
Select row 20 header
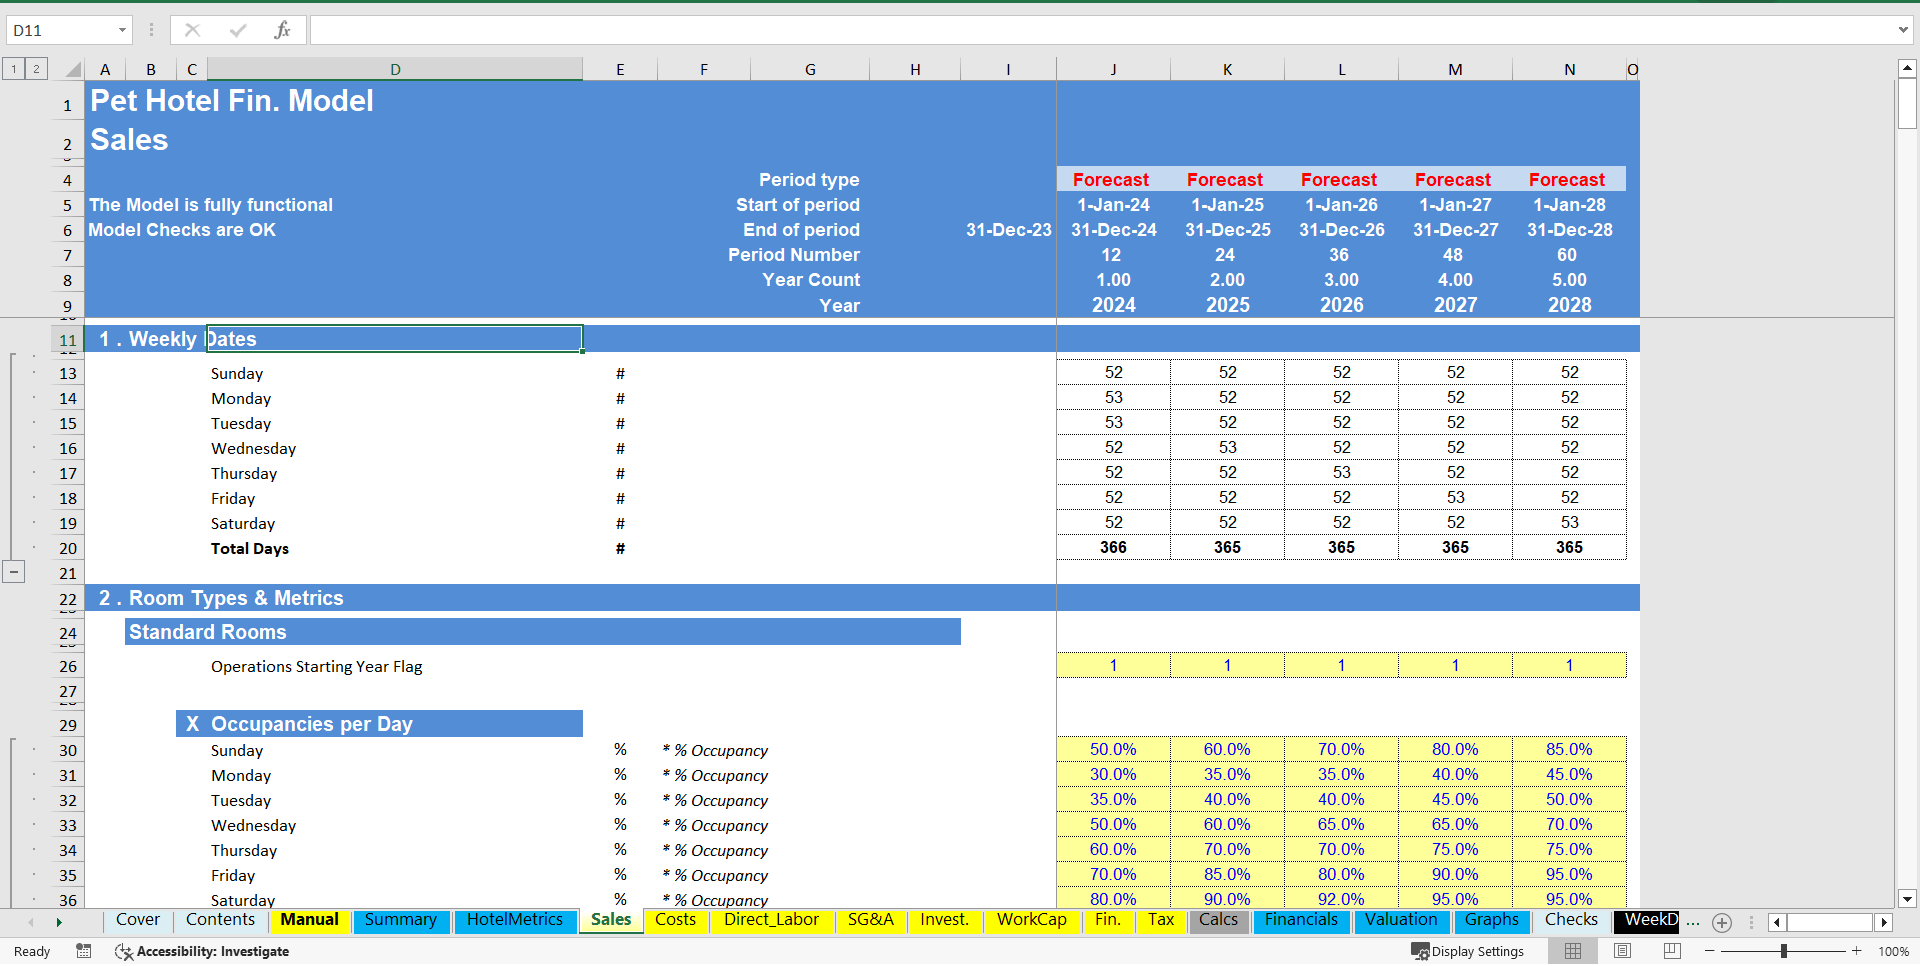tap(67, 548)
